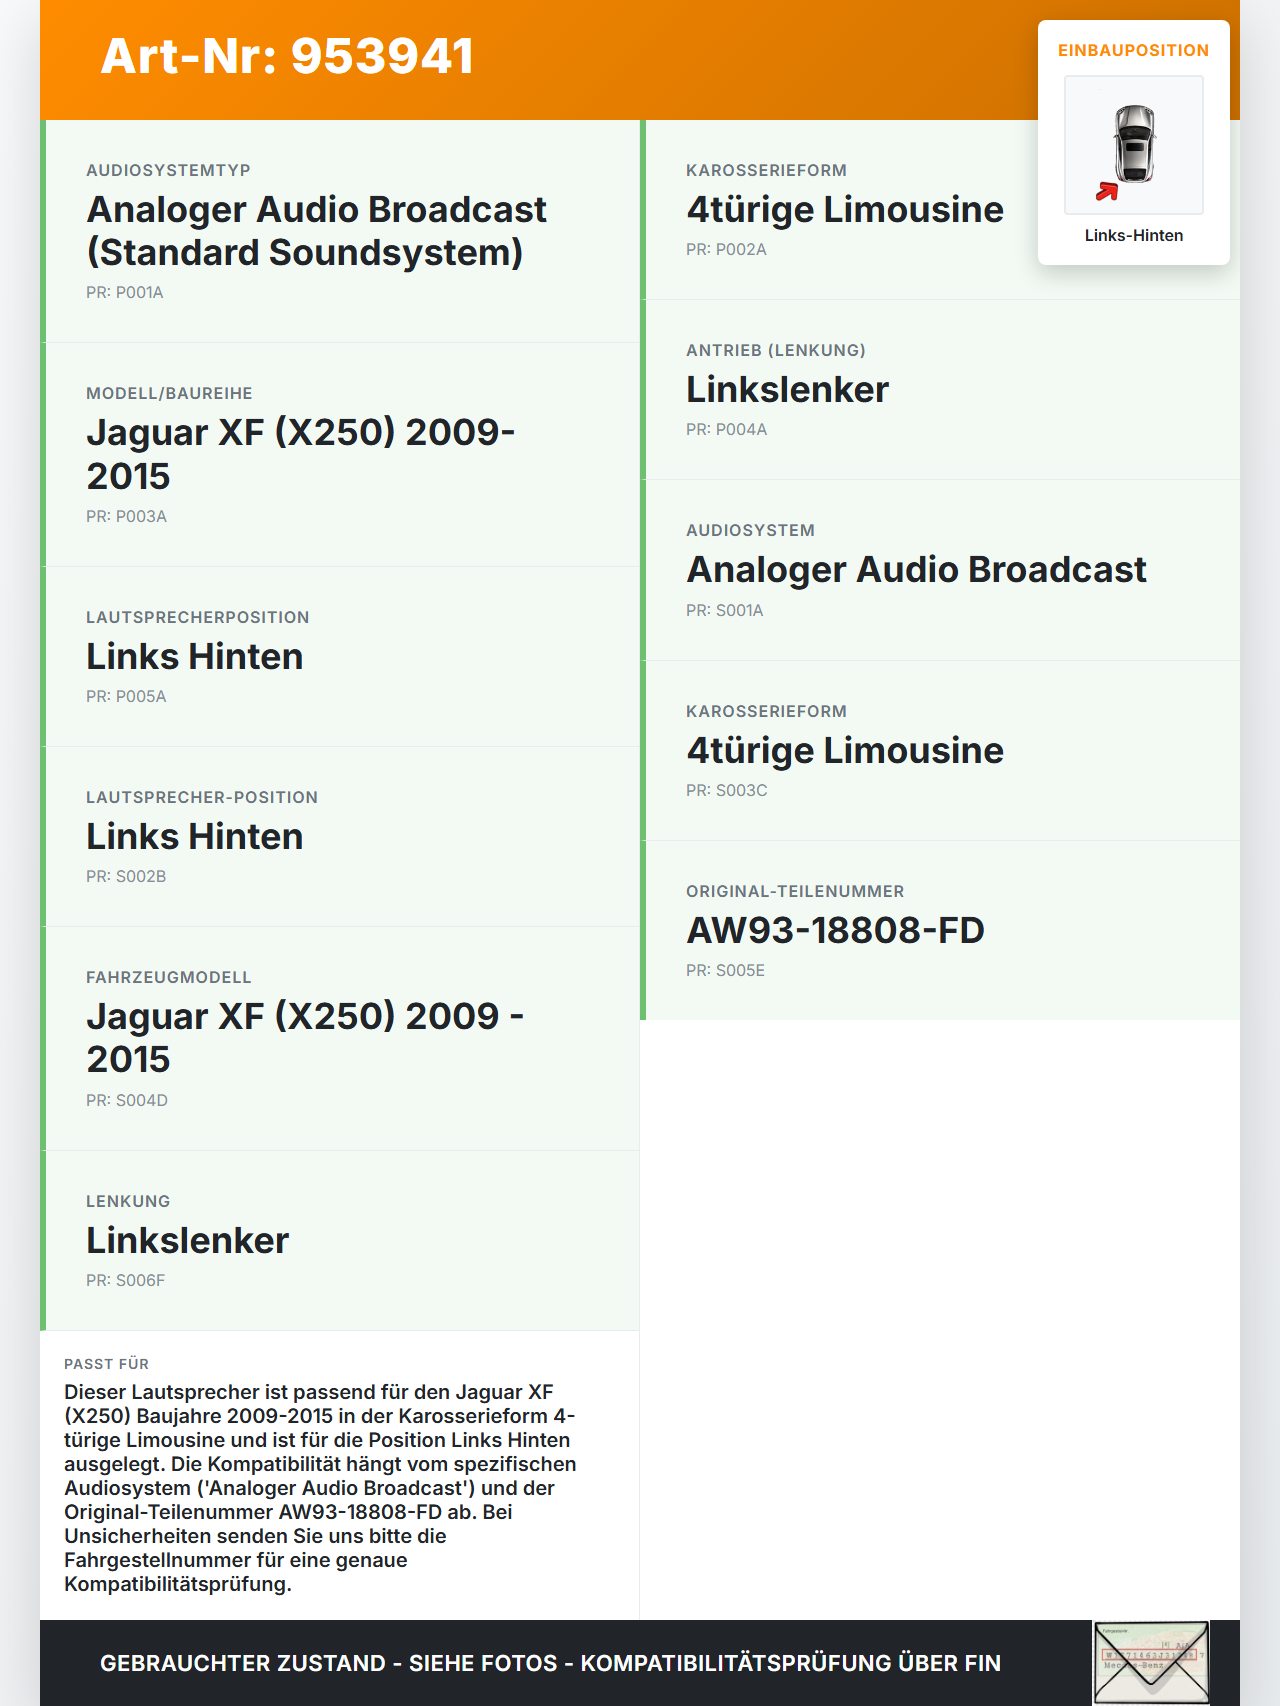Select 'Analoger Audio Broadcast (Standard Soundsystem)' value
This screenshot has height=1706, width=1280.
(316, 231)
